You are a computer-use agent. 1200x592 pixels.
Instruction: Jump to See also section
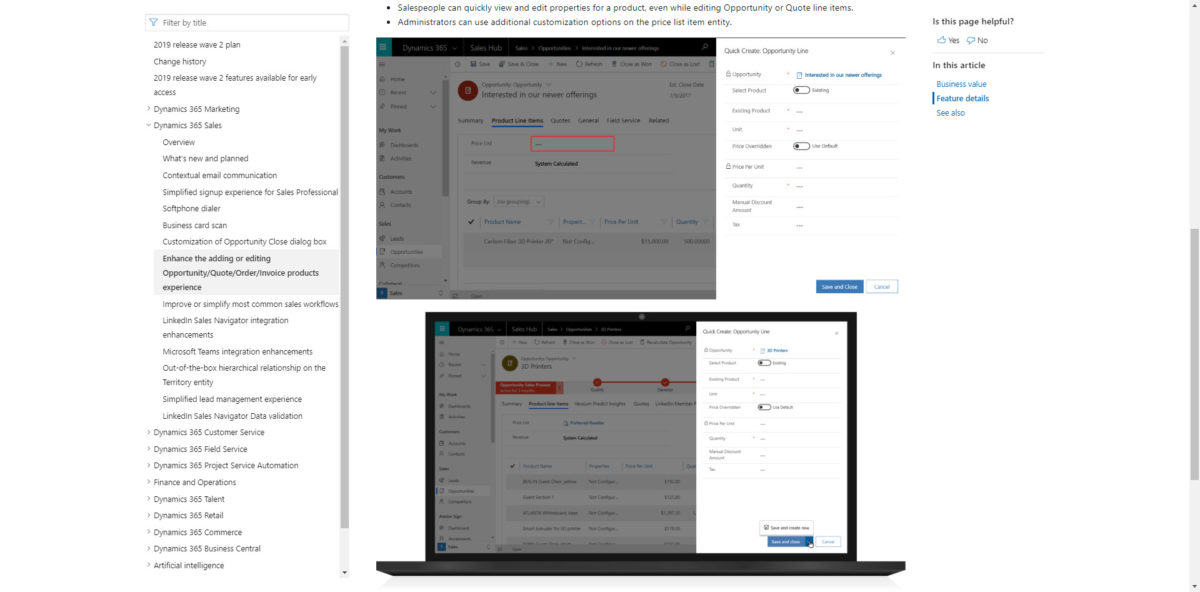(x=950, y=113)
